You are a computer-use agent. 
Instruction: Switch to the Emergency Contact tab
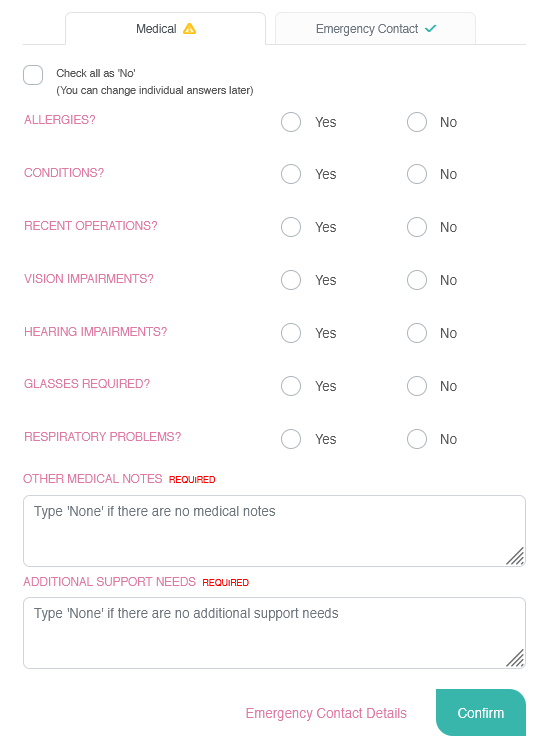(375, 29)
